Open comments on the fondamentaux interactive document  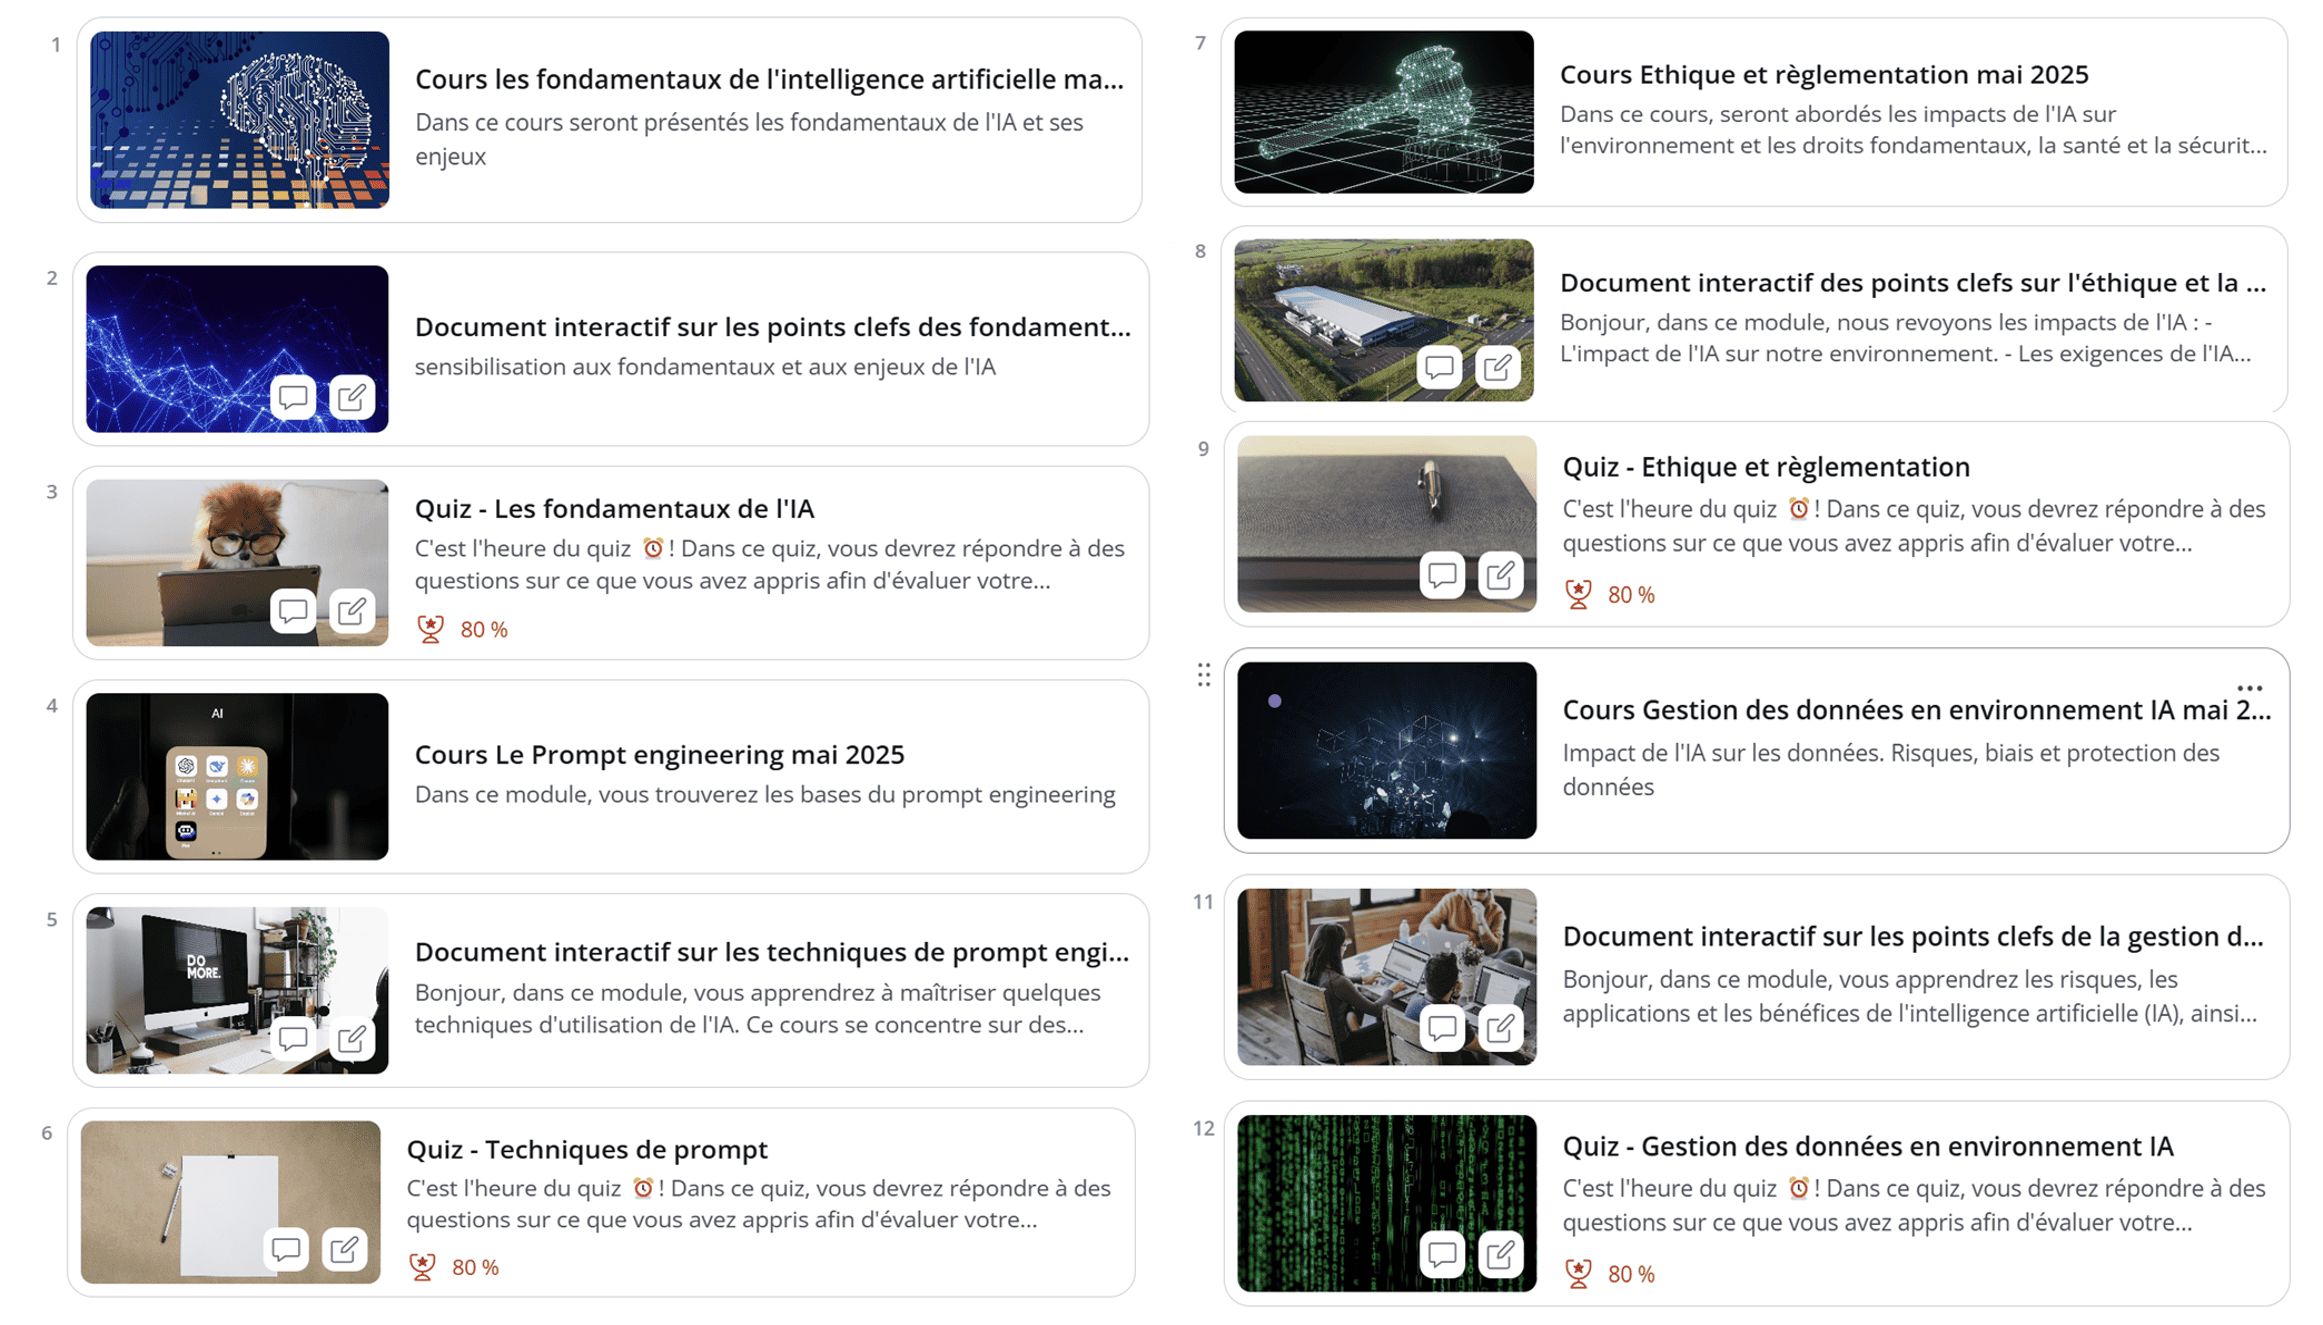pos(293,398)
